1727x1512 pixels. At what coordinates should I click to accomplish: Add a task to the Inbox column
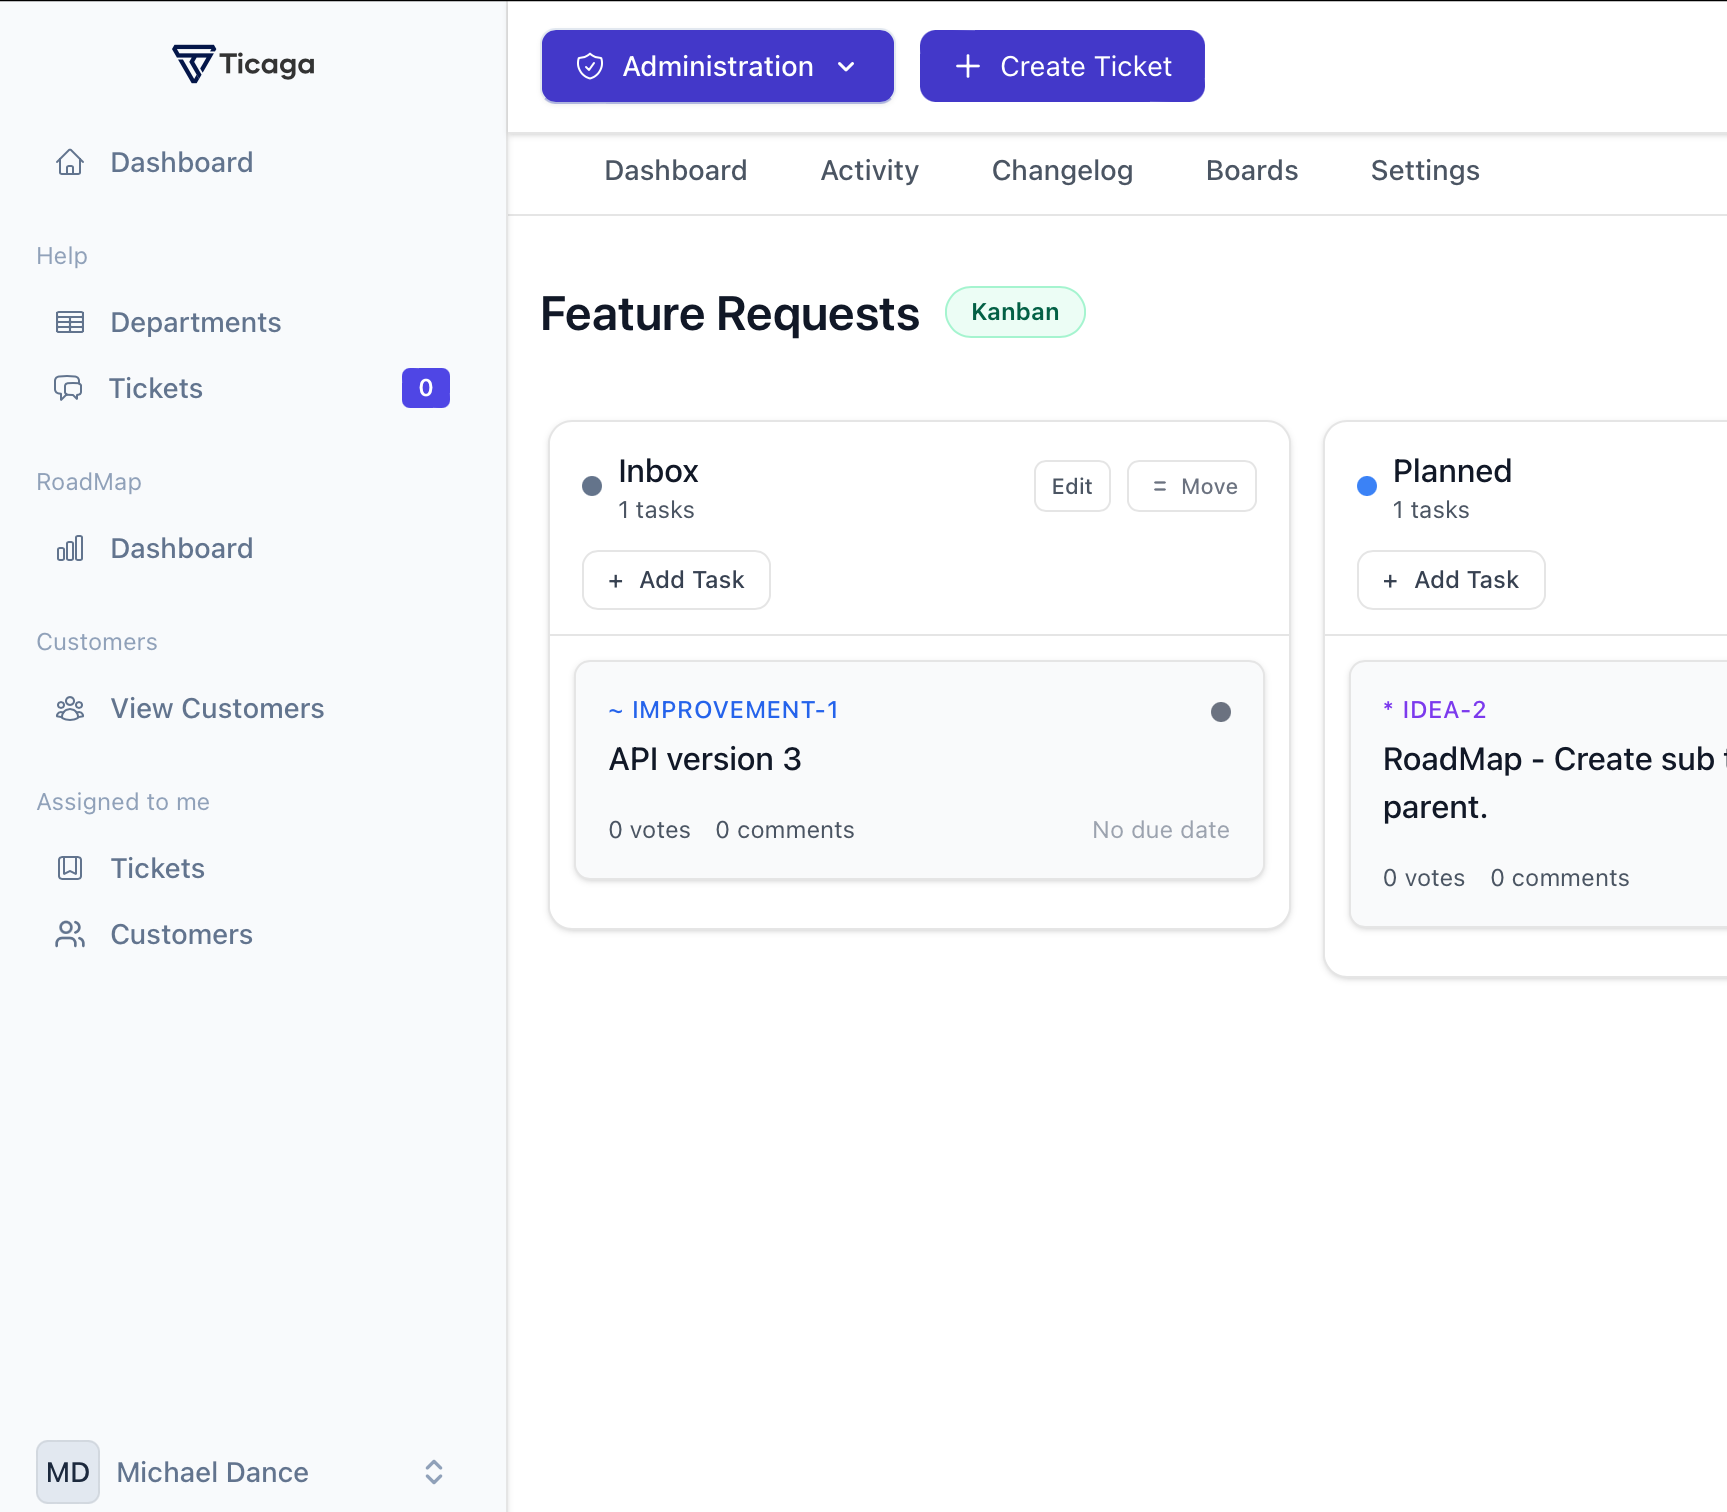pos(676,580)
